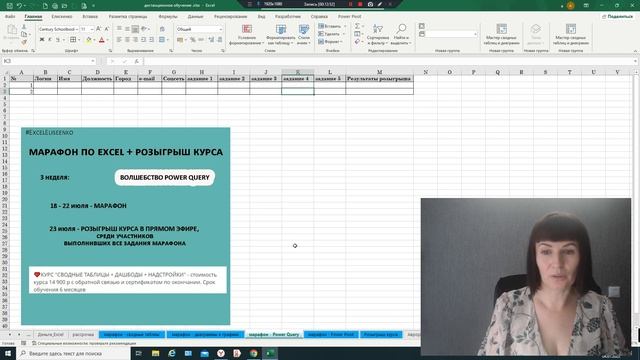Open the Розыгрыш курса sheet tab

(381, 335)
